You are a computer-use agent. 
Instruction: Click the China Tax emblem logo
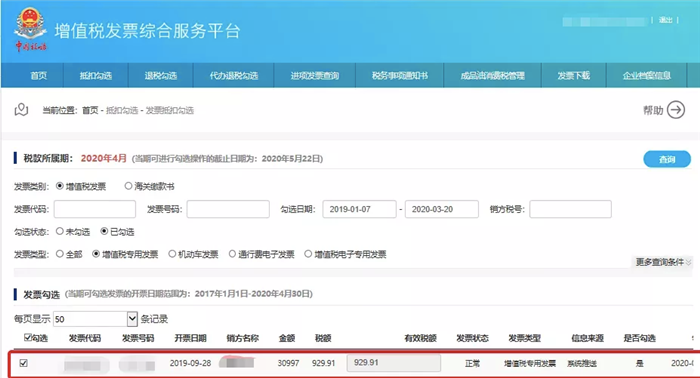(x=30, y=29)
